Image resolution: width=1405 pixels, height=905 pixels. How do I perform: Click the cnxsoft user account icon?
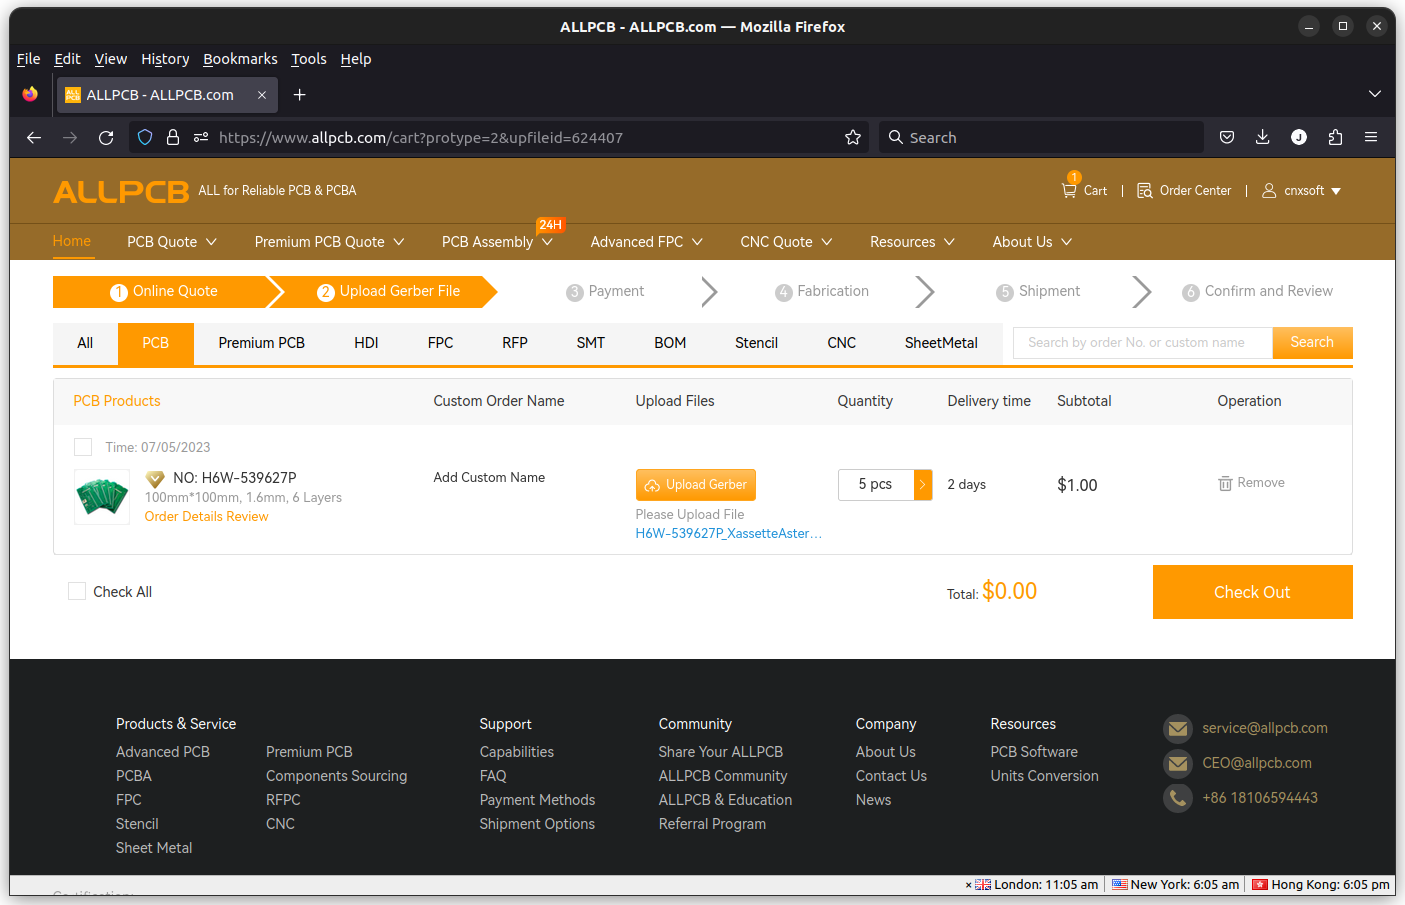pos(1269,190)
